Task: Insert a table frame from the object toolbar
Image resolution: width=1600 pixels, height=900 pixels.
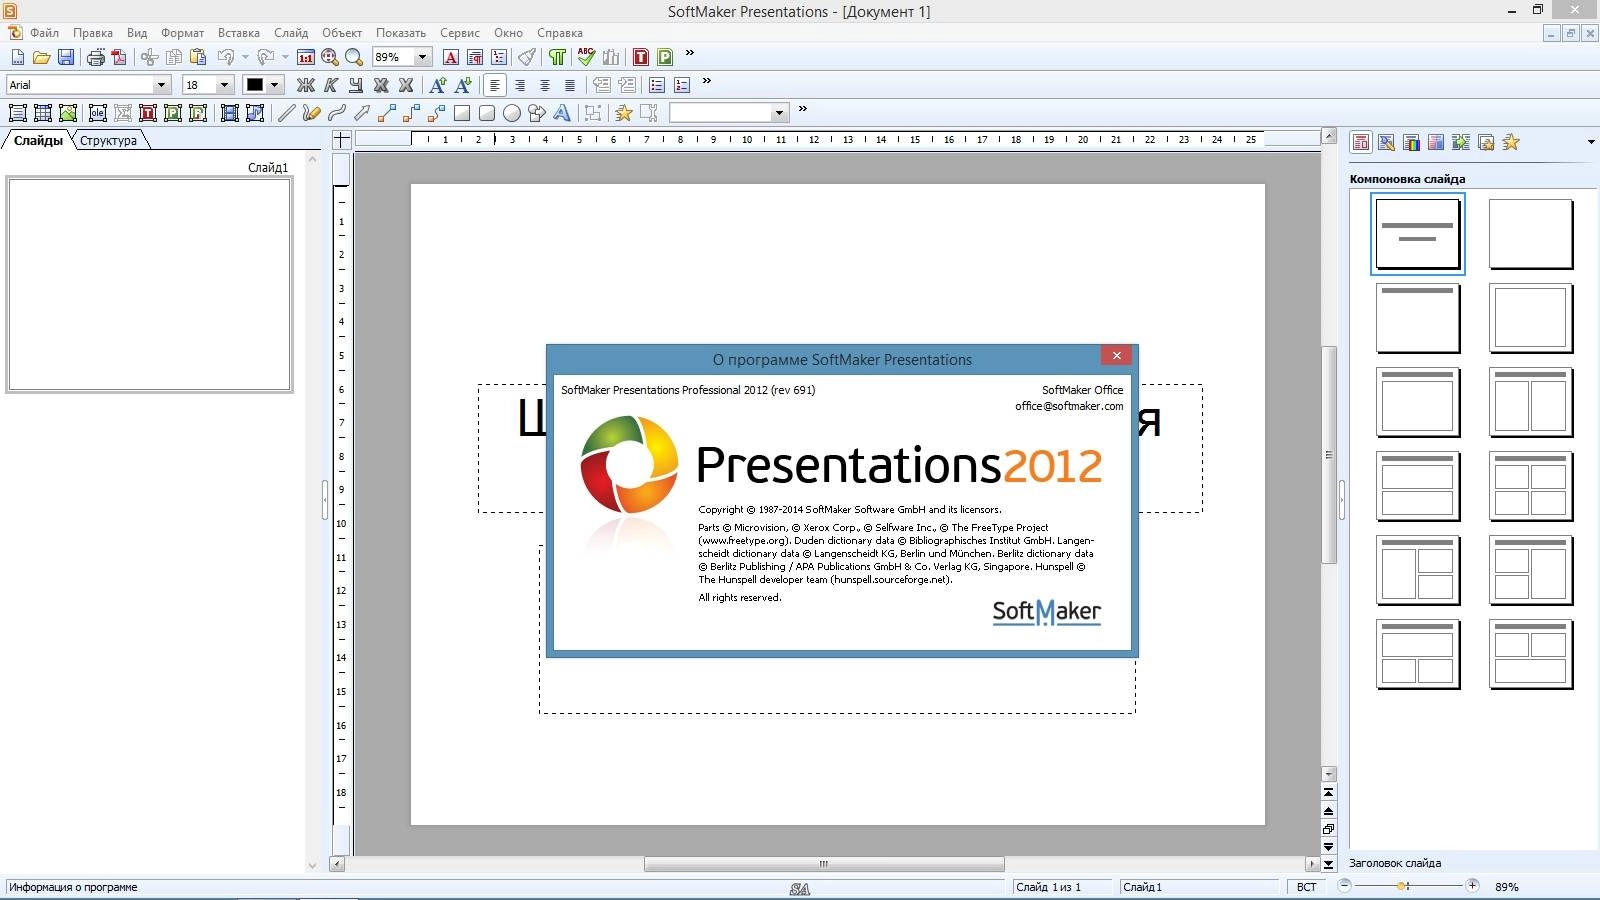Action: [43, 113]
